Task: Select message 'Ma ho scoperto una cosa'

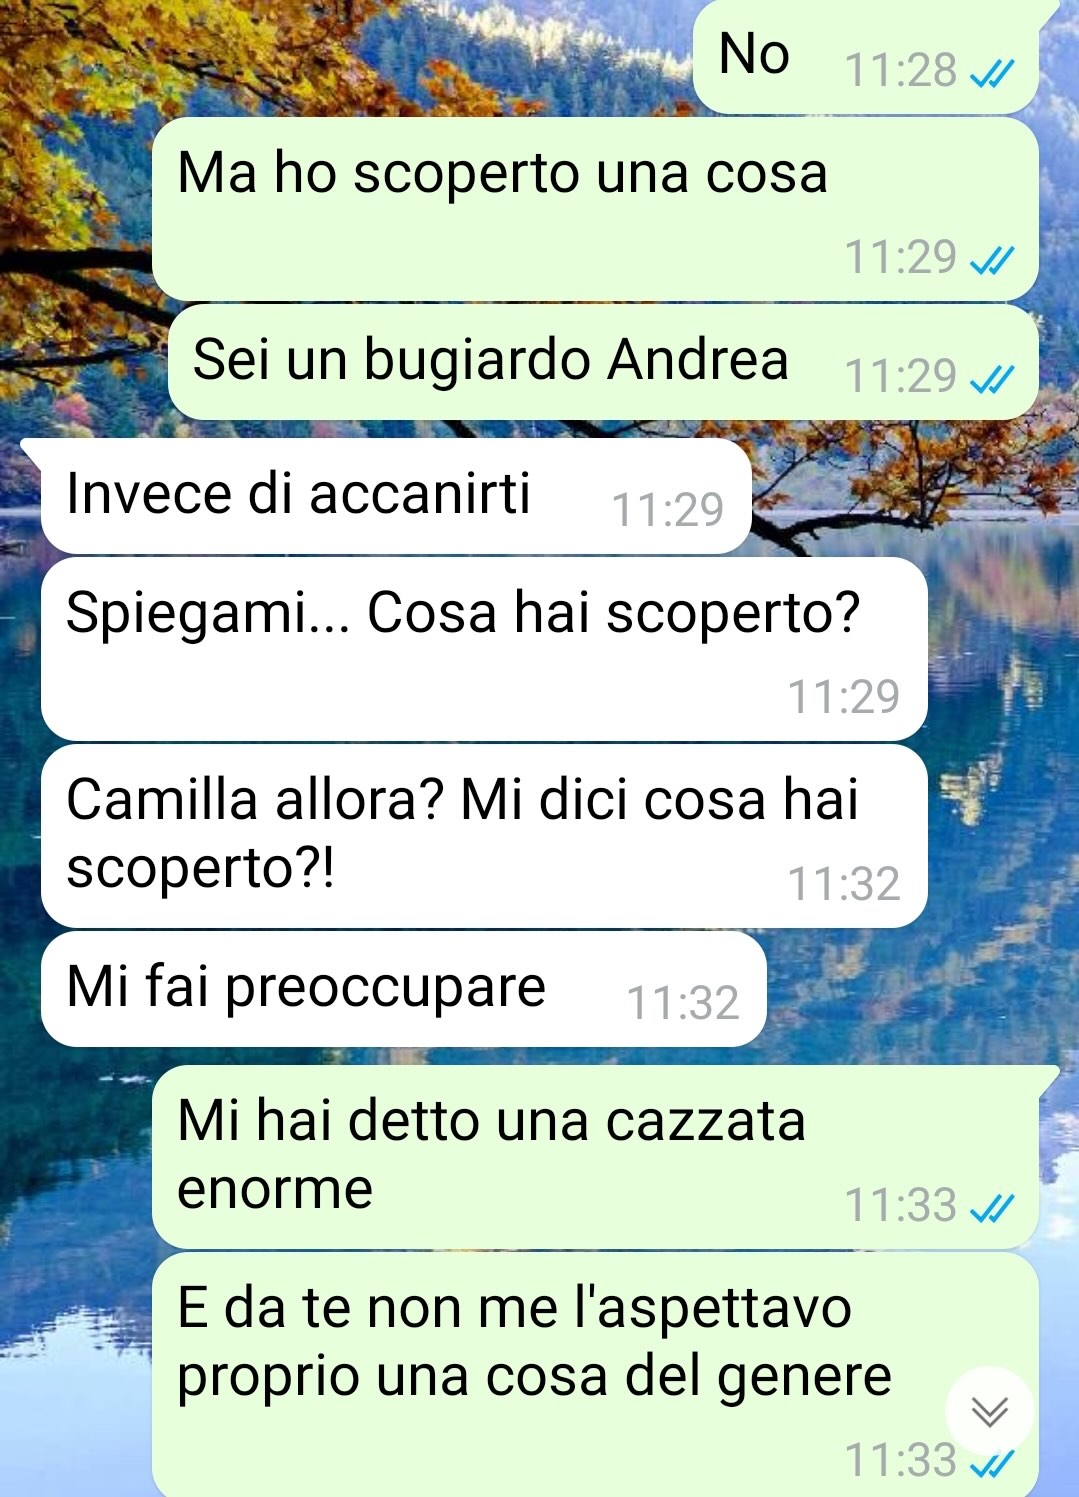Action: pos(595,209)
